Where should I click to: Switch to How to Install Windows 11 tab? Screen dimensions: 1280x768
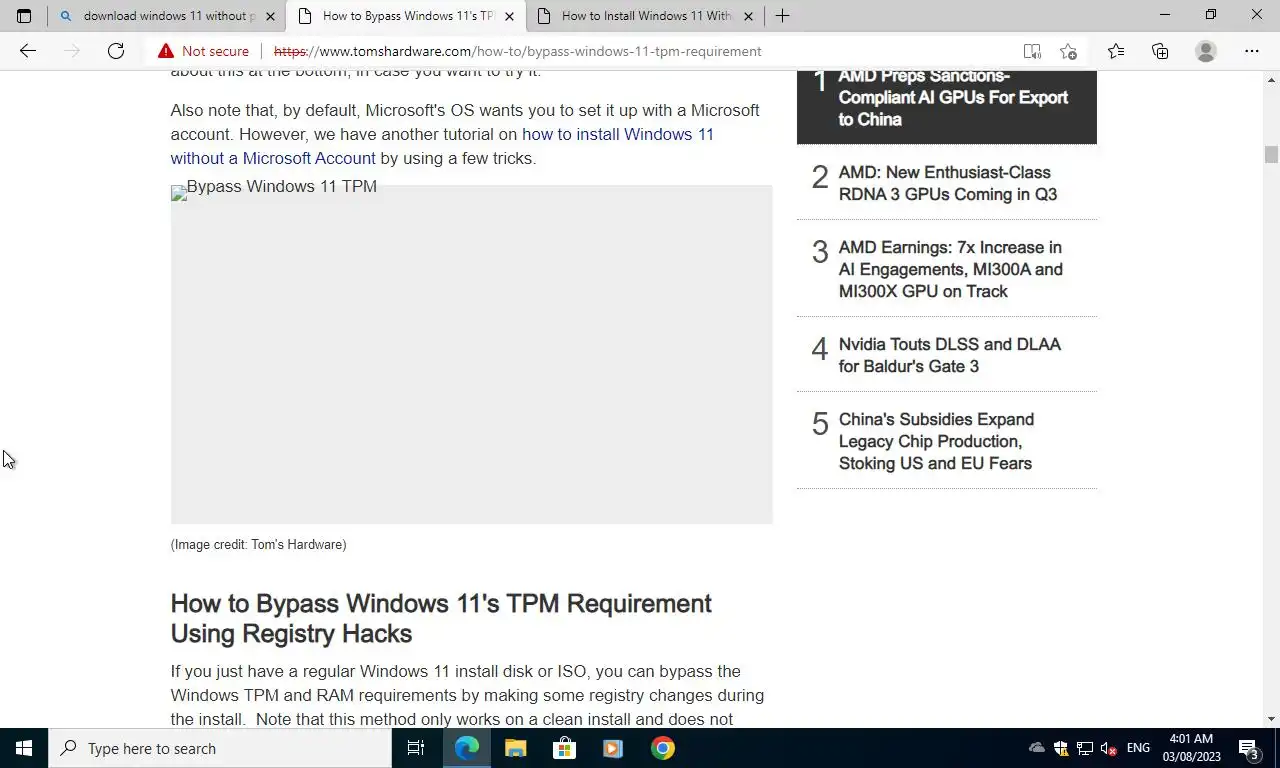pyautogui.click(x=644, y=16)
